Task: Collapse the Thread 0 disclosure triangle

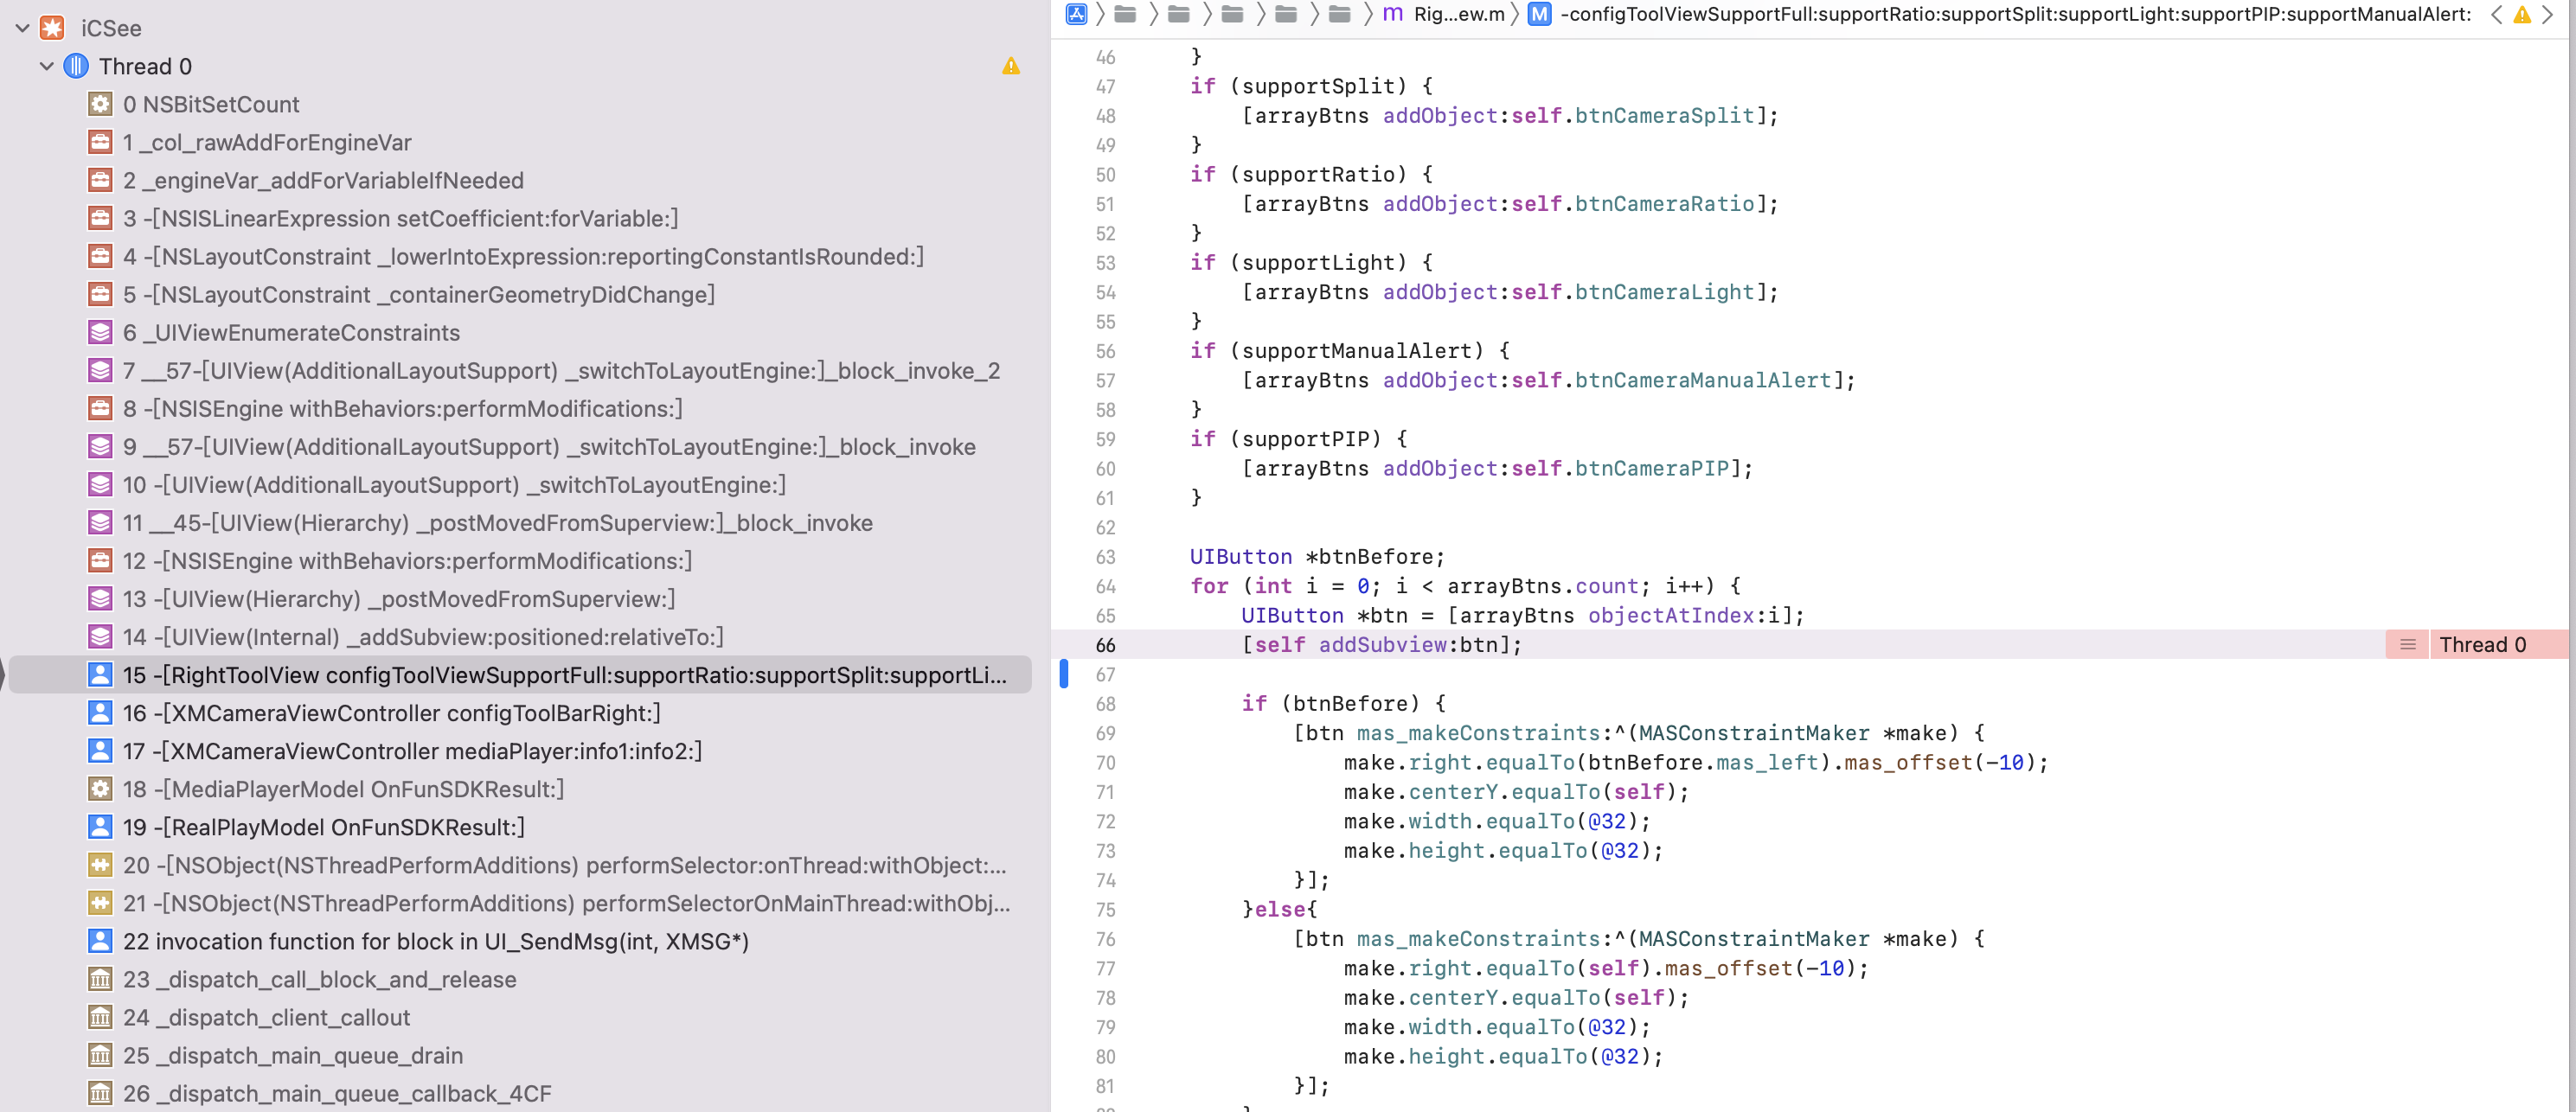Action: [46, 66]
